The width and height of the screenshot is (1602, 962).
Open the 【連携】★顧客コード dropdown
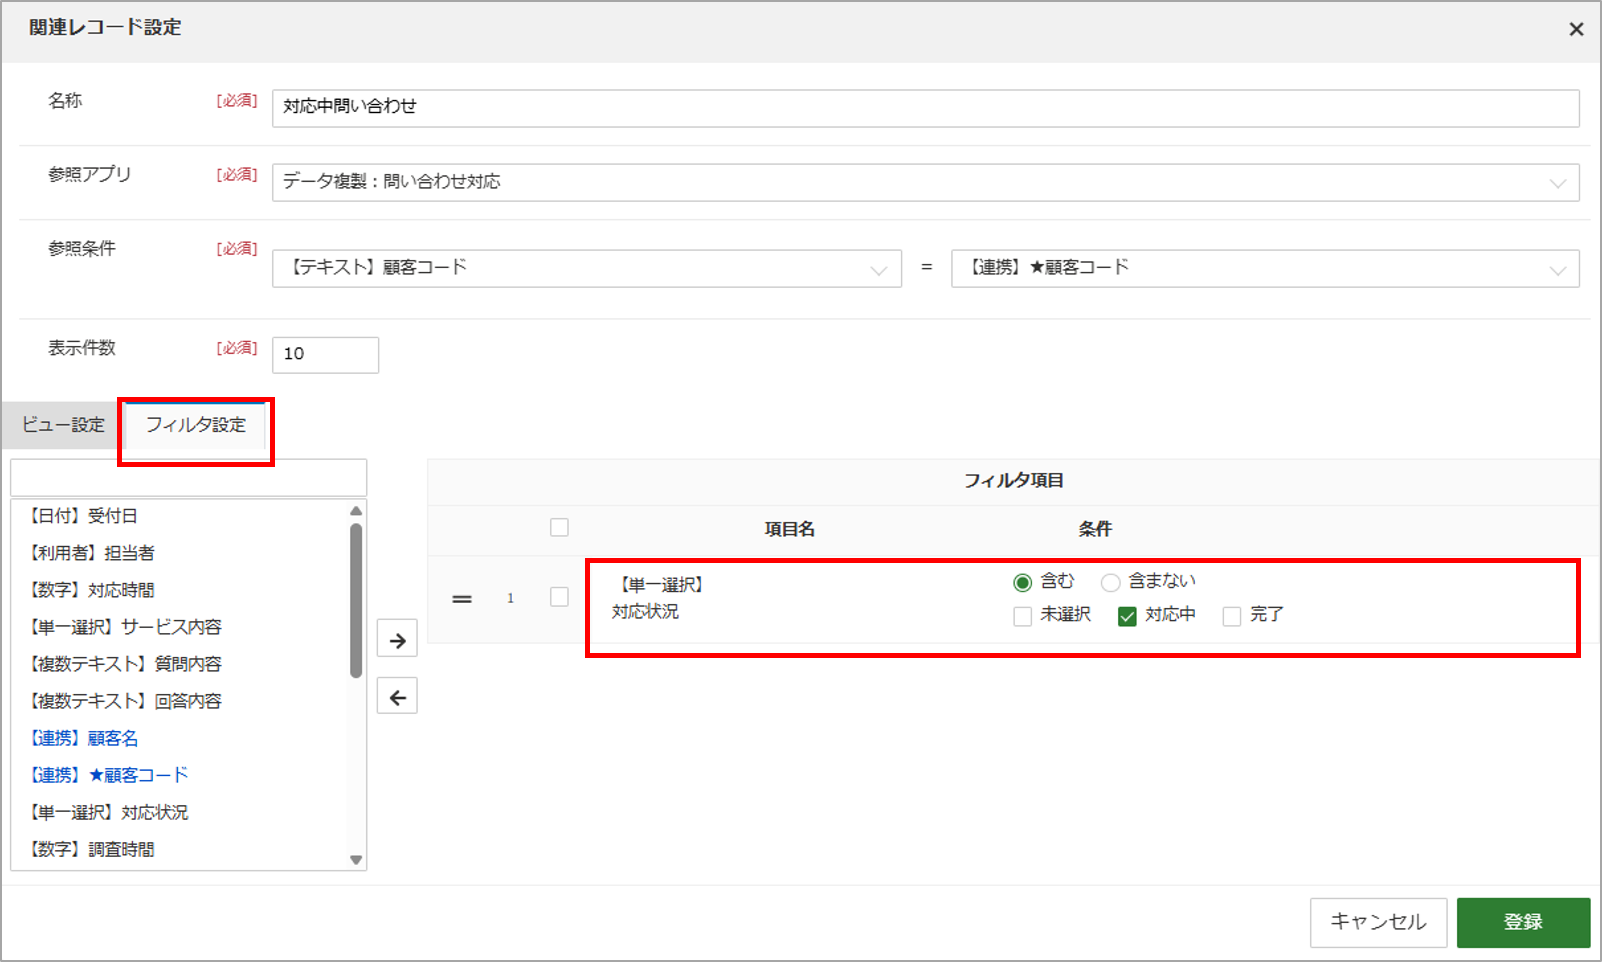point(1265,268)
